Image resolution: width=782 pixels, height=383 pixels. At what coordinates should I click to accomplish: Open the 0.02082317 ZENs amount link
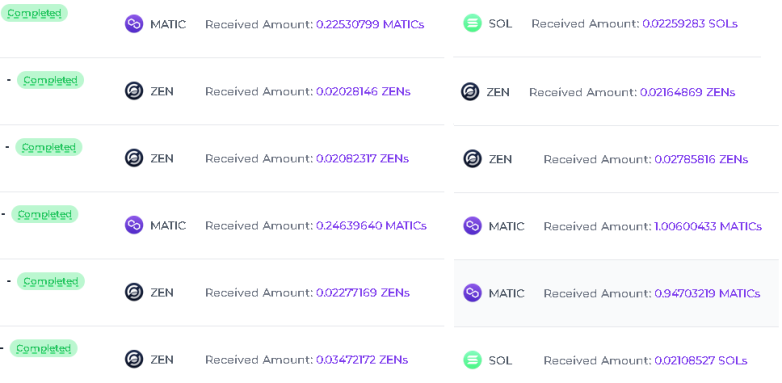click(362, 158)
